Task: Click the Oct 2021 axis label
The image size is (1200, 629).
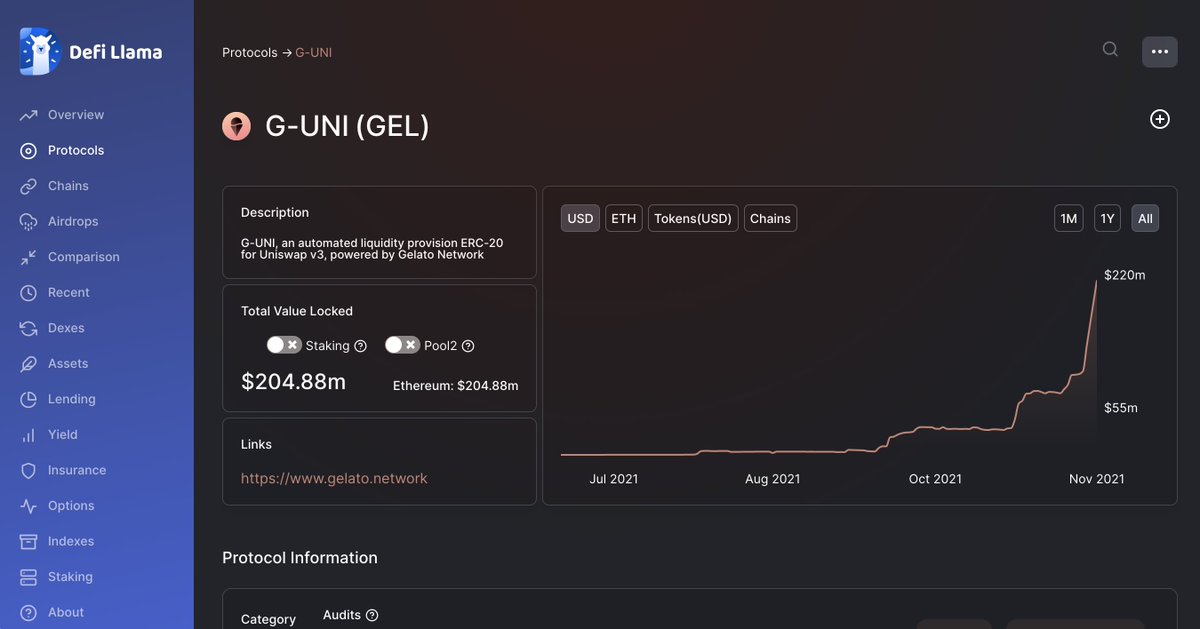Action: click(935, 479)
